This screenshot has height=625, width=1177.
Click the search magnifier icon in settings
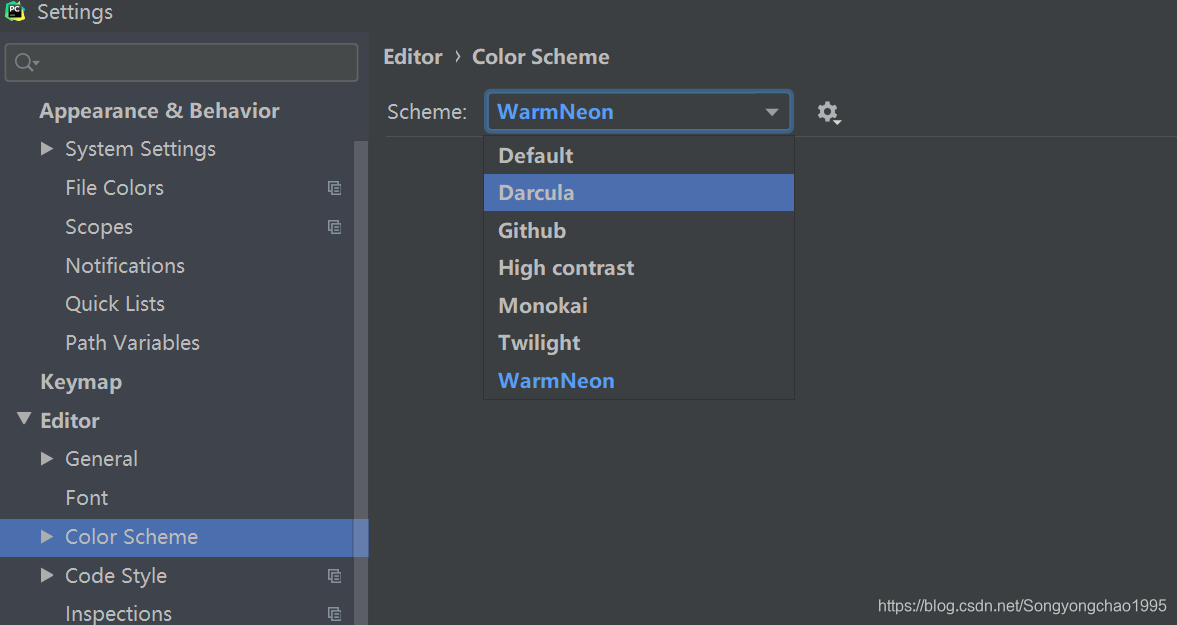coord(26,62)
